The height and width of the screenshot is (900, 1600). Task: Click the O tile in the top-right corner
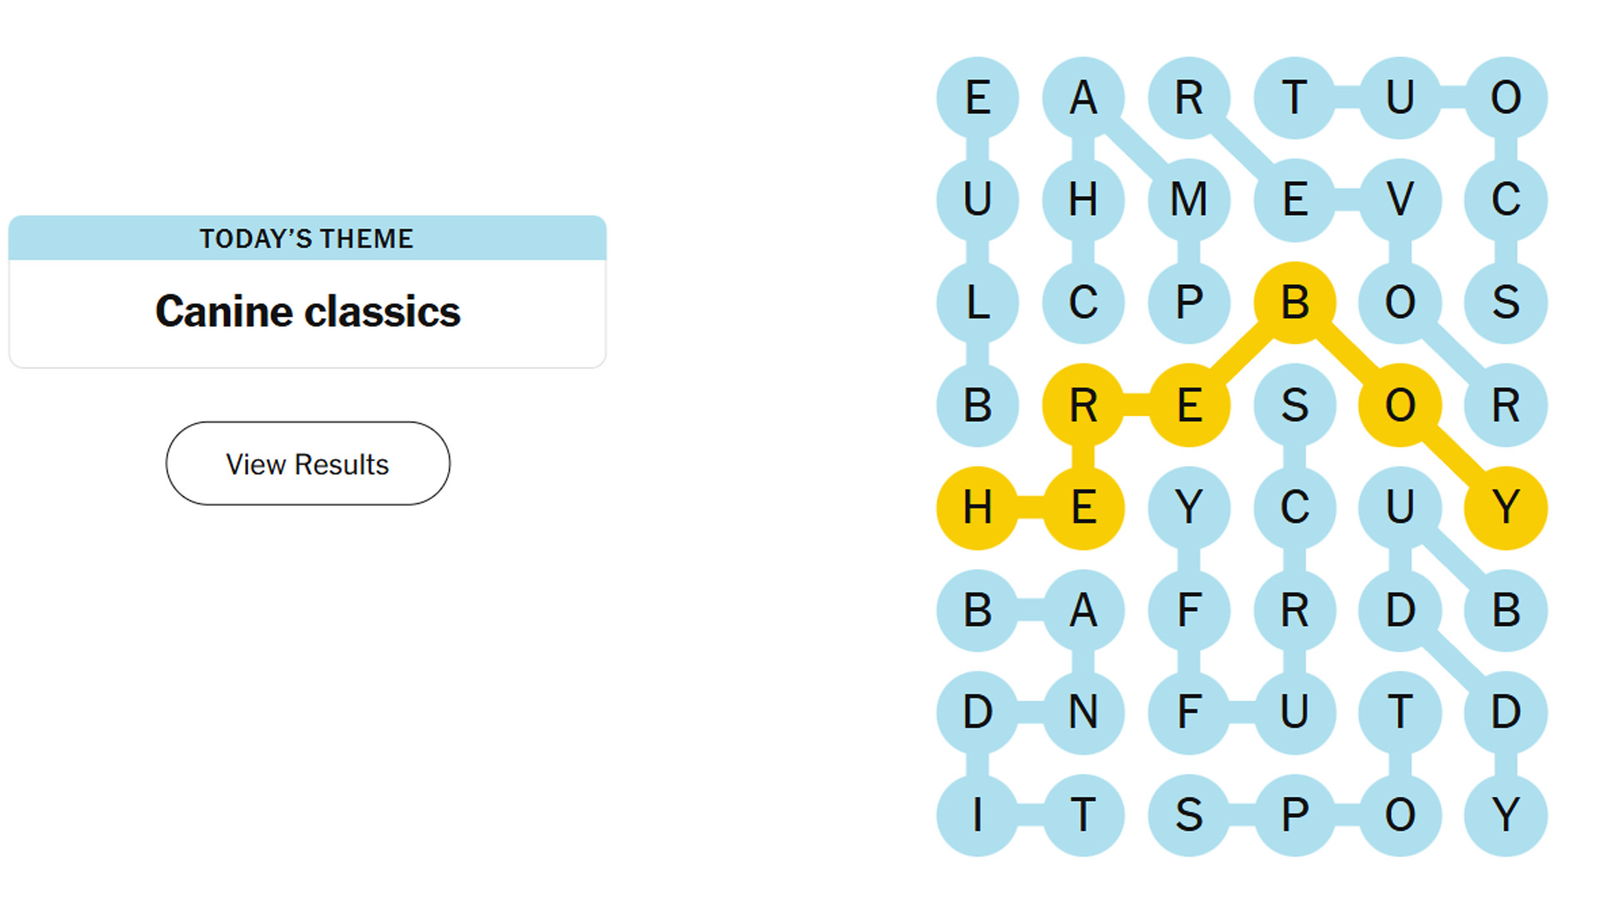coord(1505,98)
